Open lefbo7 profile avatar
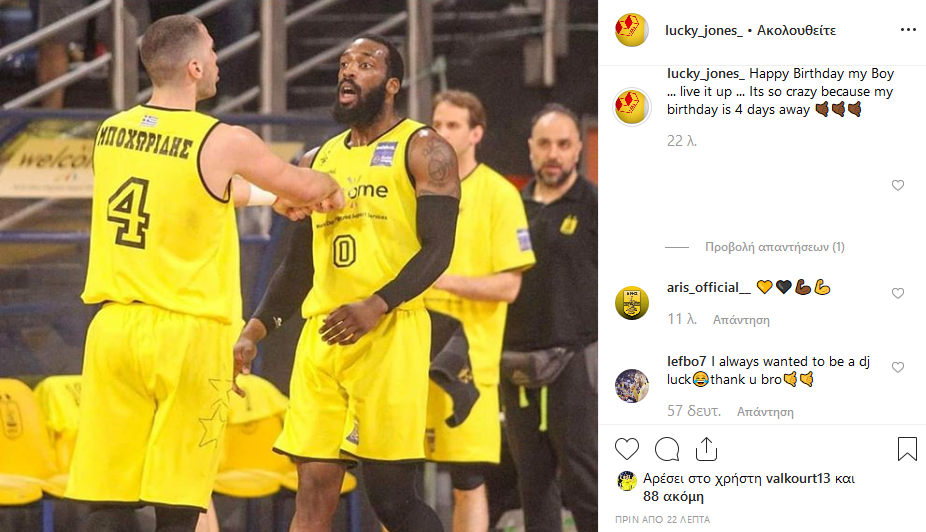926x532 pixels. [x=631, y=386]
